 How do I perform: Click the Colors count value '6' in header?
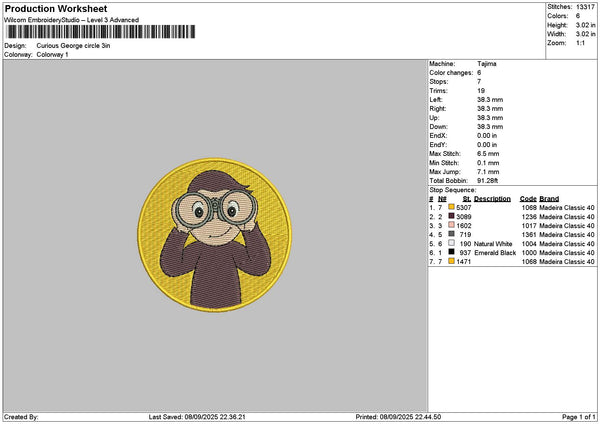pyautogui.click(x=578, y=16)
